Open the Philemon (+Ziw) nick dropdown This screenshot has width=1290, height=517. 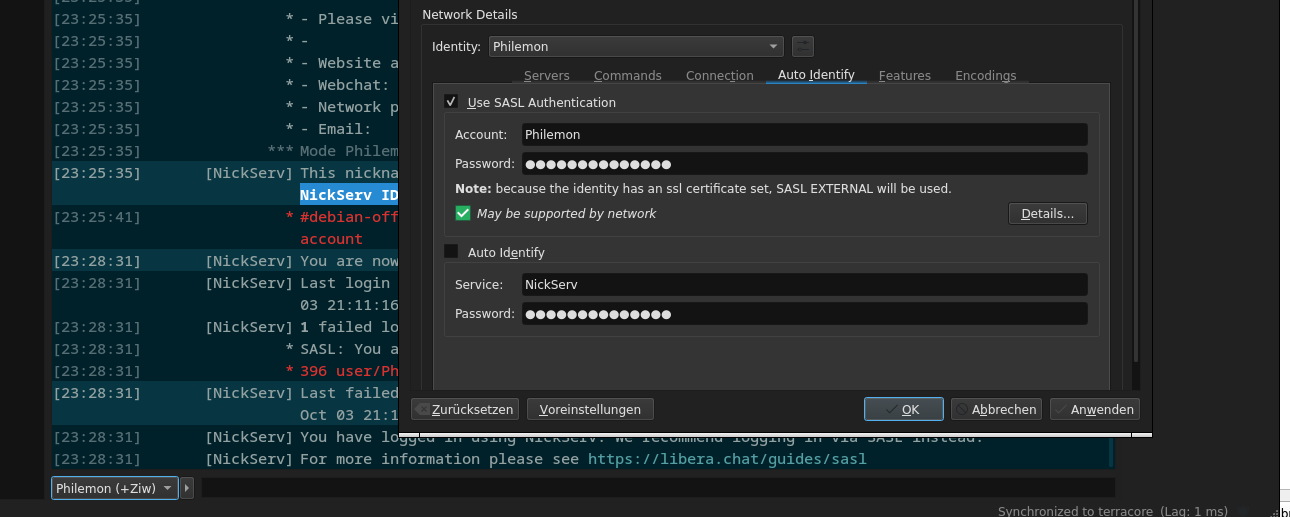[x=114, y=488]
